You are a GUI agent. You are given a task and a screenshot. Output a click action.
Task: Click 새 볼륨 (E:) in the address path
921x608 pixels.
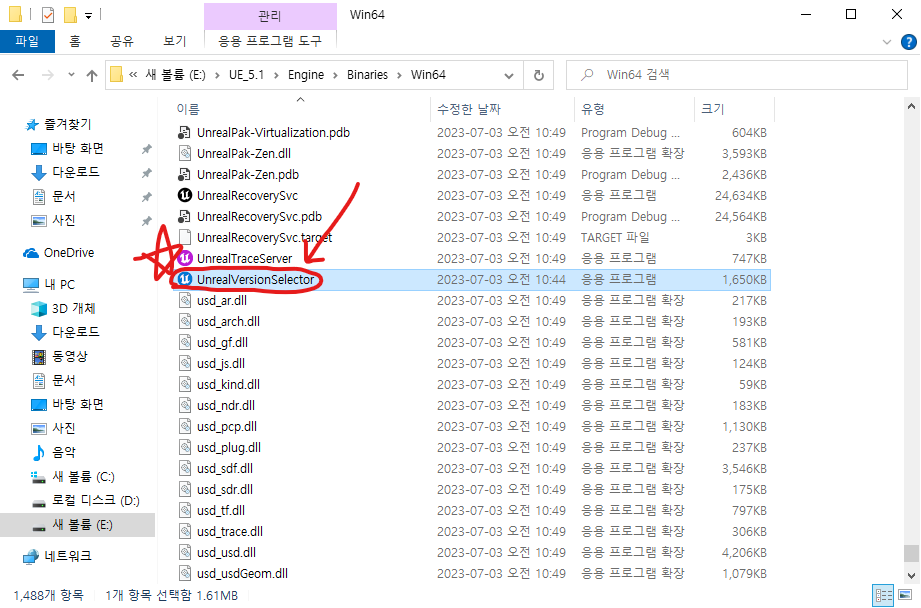point(176,75)
